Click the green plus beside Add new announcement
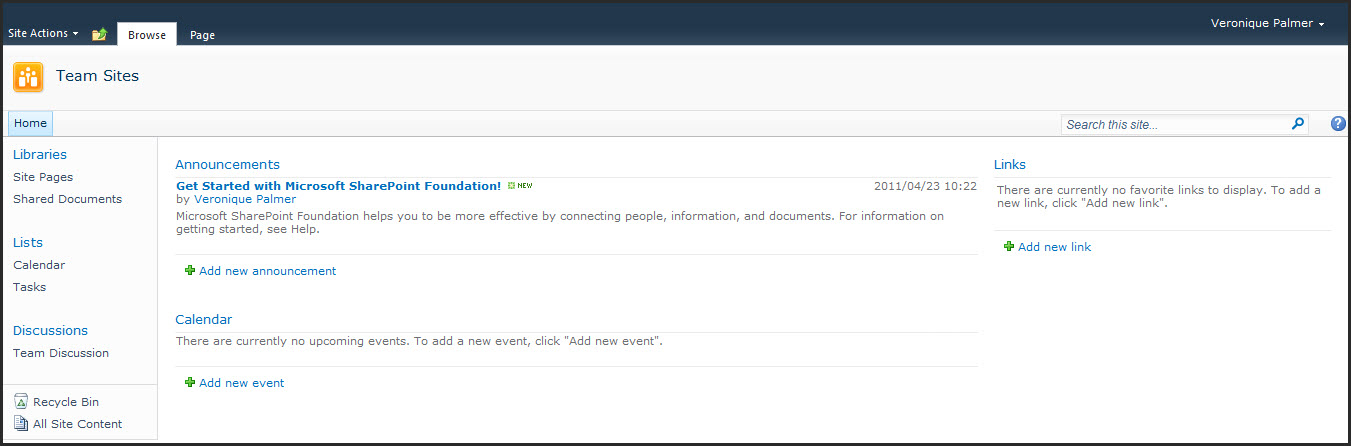Image resolution: width=1351 pixels, height=446 pixels. click(190, 271)
